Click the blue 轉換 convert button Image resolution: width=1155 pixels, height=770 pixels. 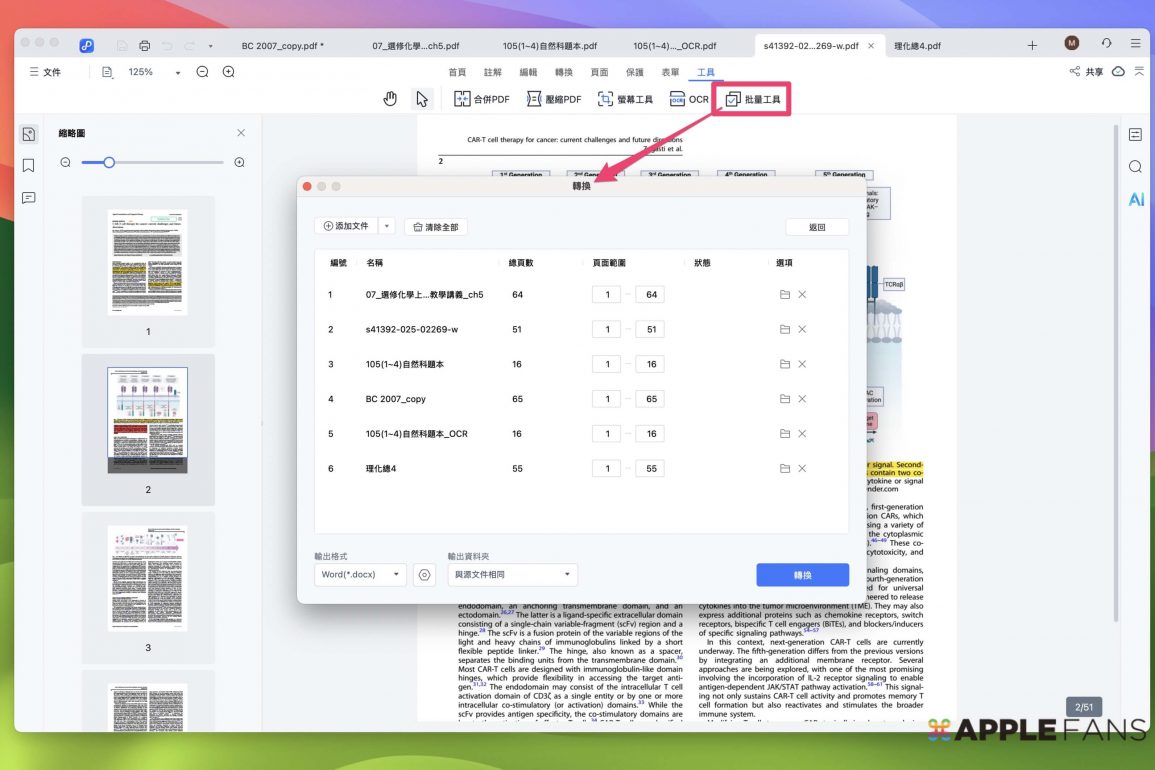tap(802, 575)
